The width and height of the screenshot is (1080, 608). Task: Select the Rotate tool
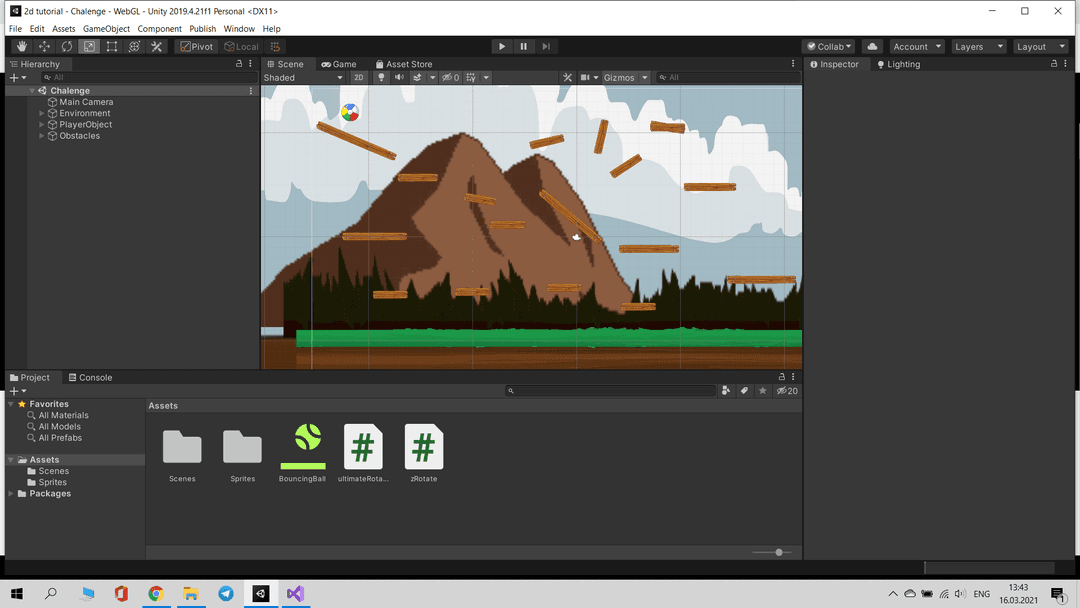click(67, 47)
